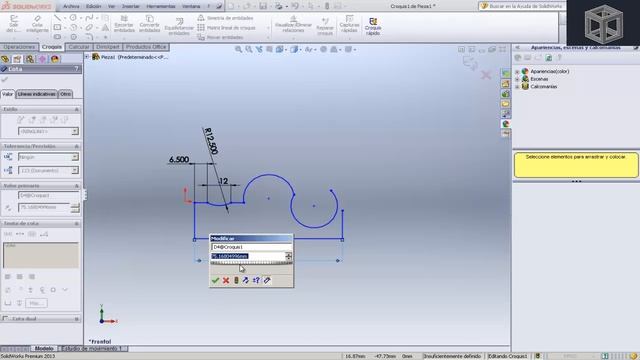Select the Circle sketch tool

point(73,18)
